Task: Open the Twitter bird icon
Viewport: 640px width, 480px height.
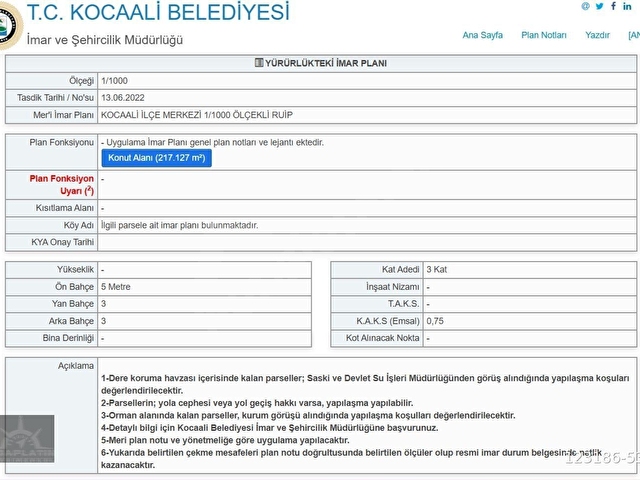Action: coord(599,6)
